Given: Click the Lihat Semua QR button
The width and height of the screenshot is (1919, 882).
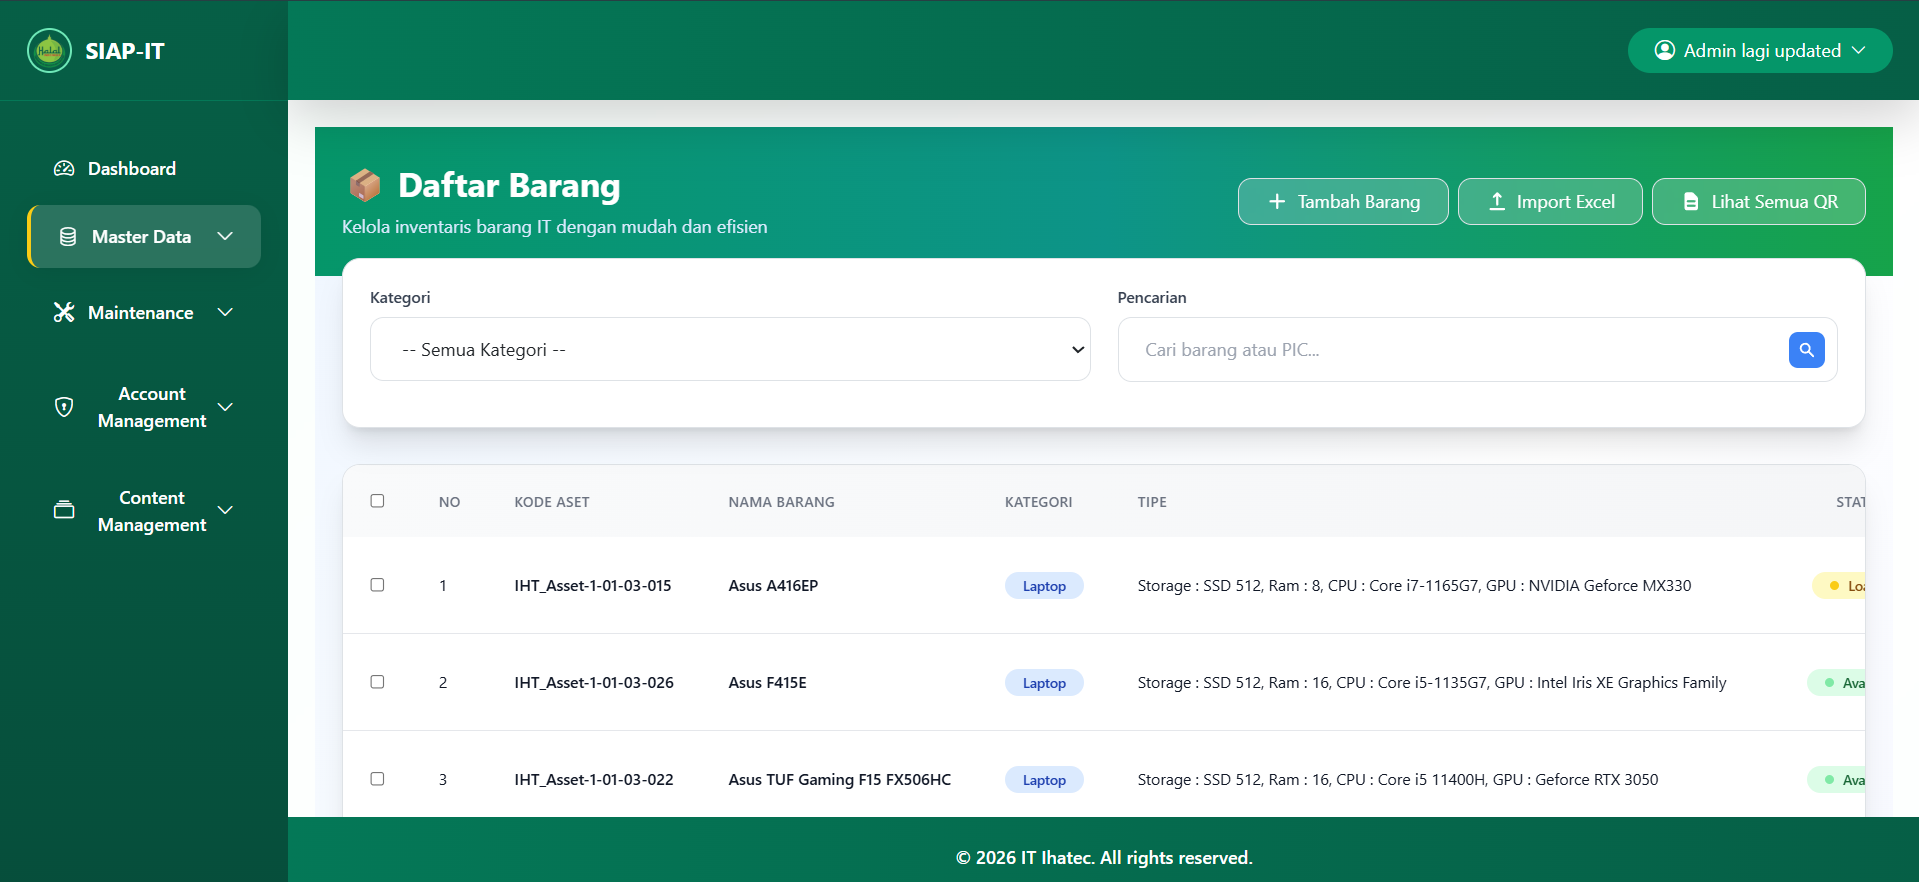Looking at the screenshot, I should 1759,202.
